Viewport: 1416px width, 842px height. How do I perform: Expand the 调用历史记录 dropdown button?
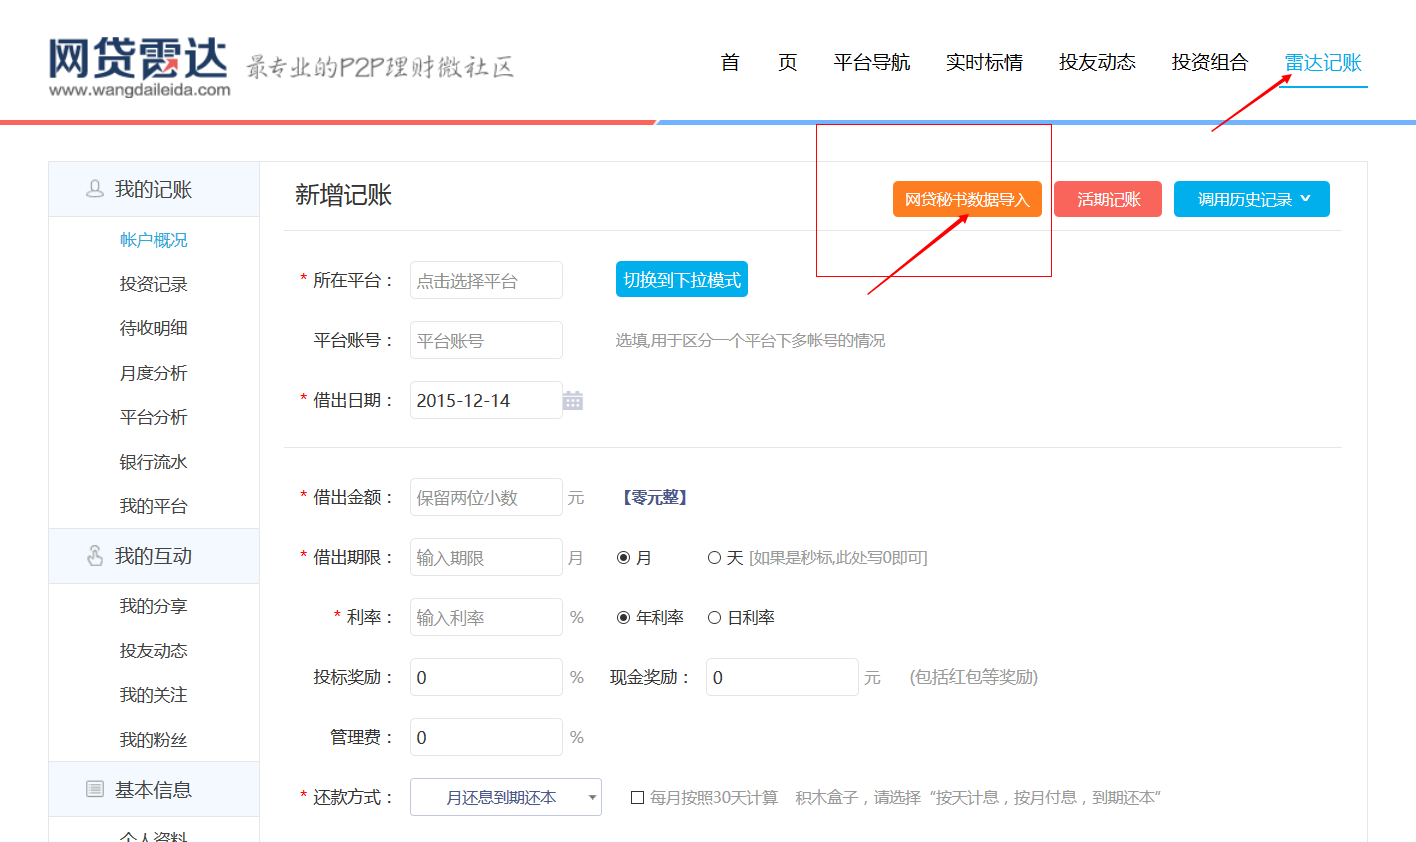(1252, 199)
